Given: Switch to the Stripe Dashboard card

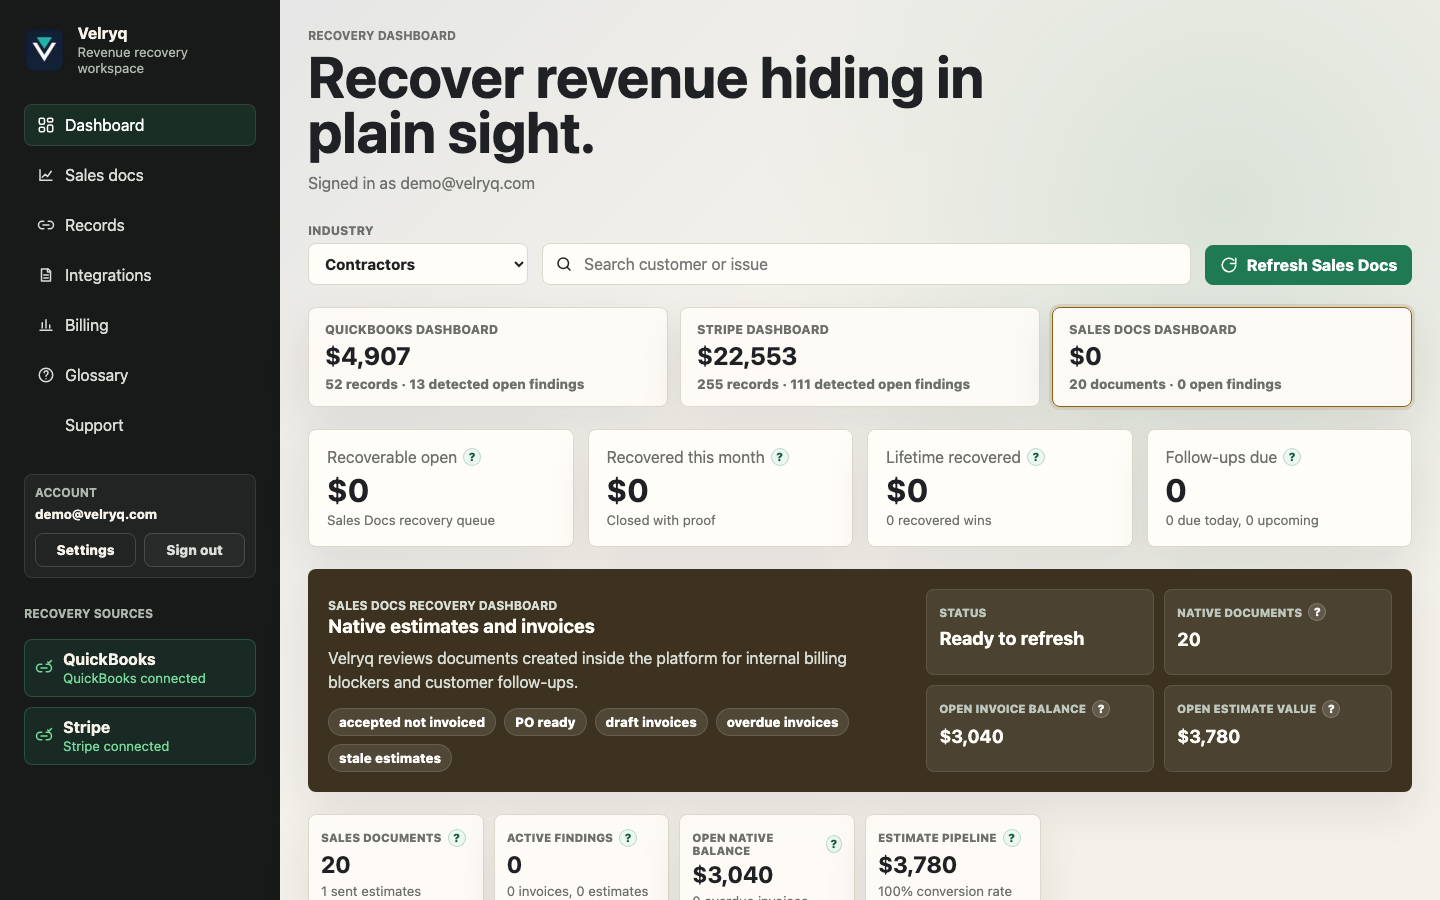Looking at the screenshot, I should (x=860, y=357).
